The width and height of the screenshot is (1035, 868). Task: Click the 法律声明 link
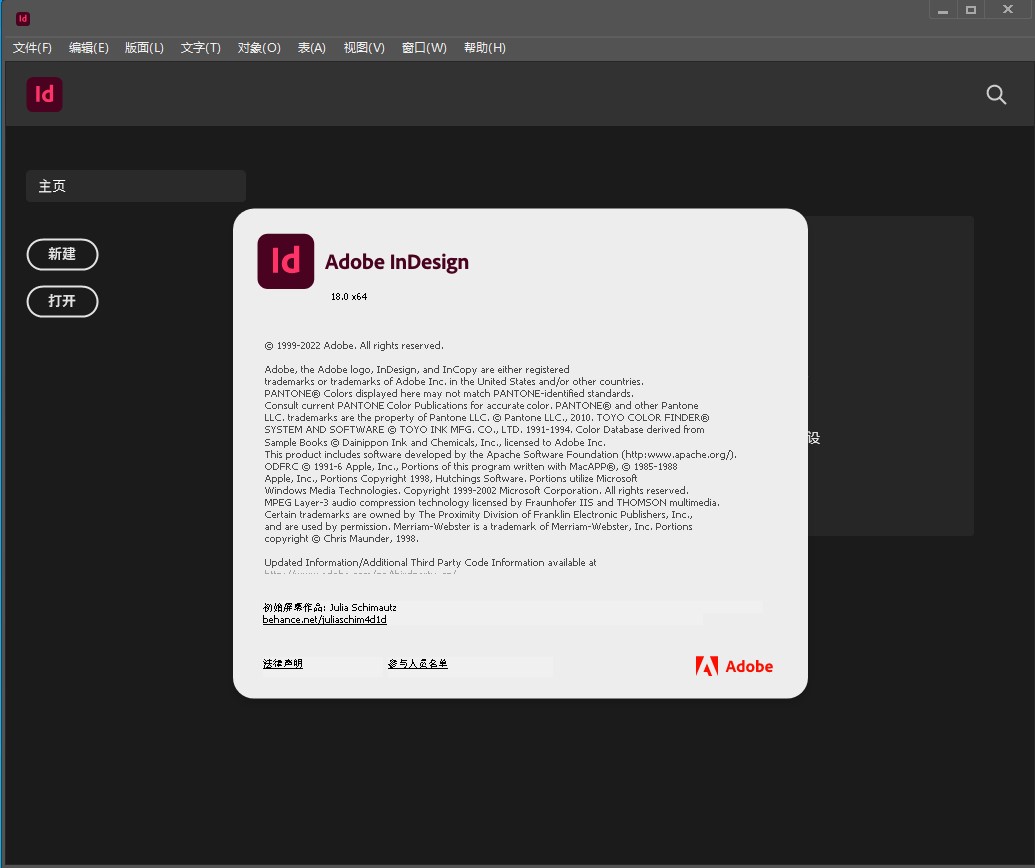283,663
